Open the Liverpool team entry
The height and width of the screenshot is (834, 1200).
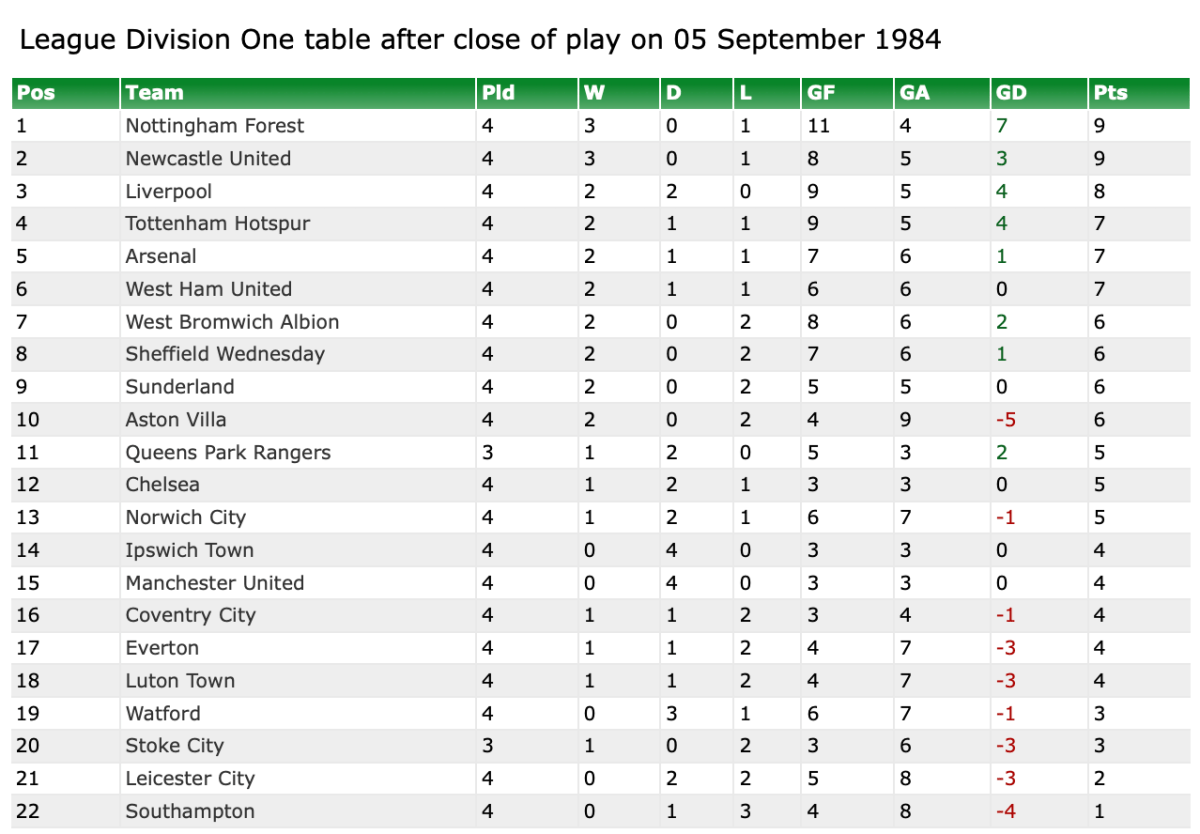pyautogui.click(x=168, y=191)
